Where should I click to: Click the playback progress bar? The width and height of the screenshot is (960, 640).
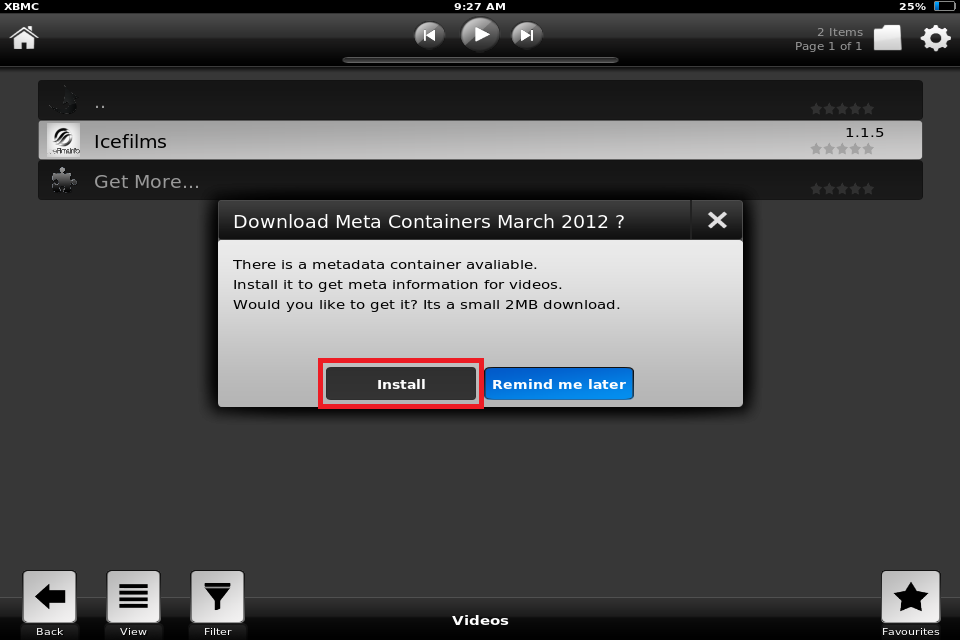pos(481,60)
